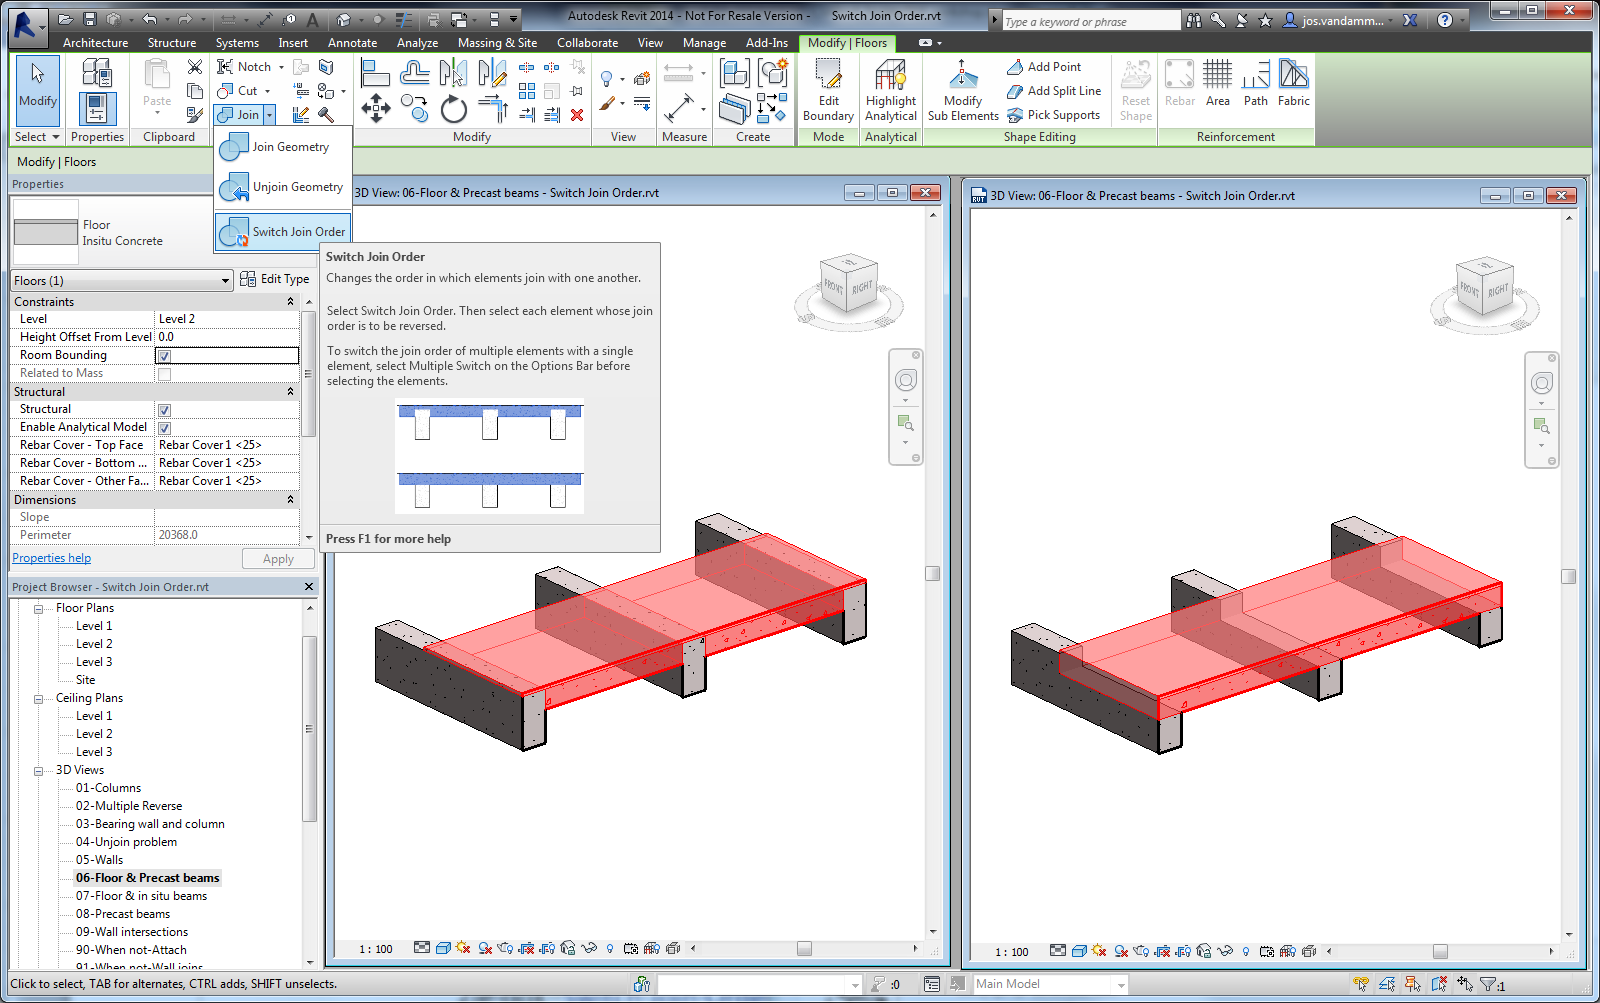Collapse the Dimensions section
1600x1003 pixels.
[291, 500]
